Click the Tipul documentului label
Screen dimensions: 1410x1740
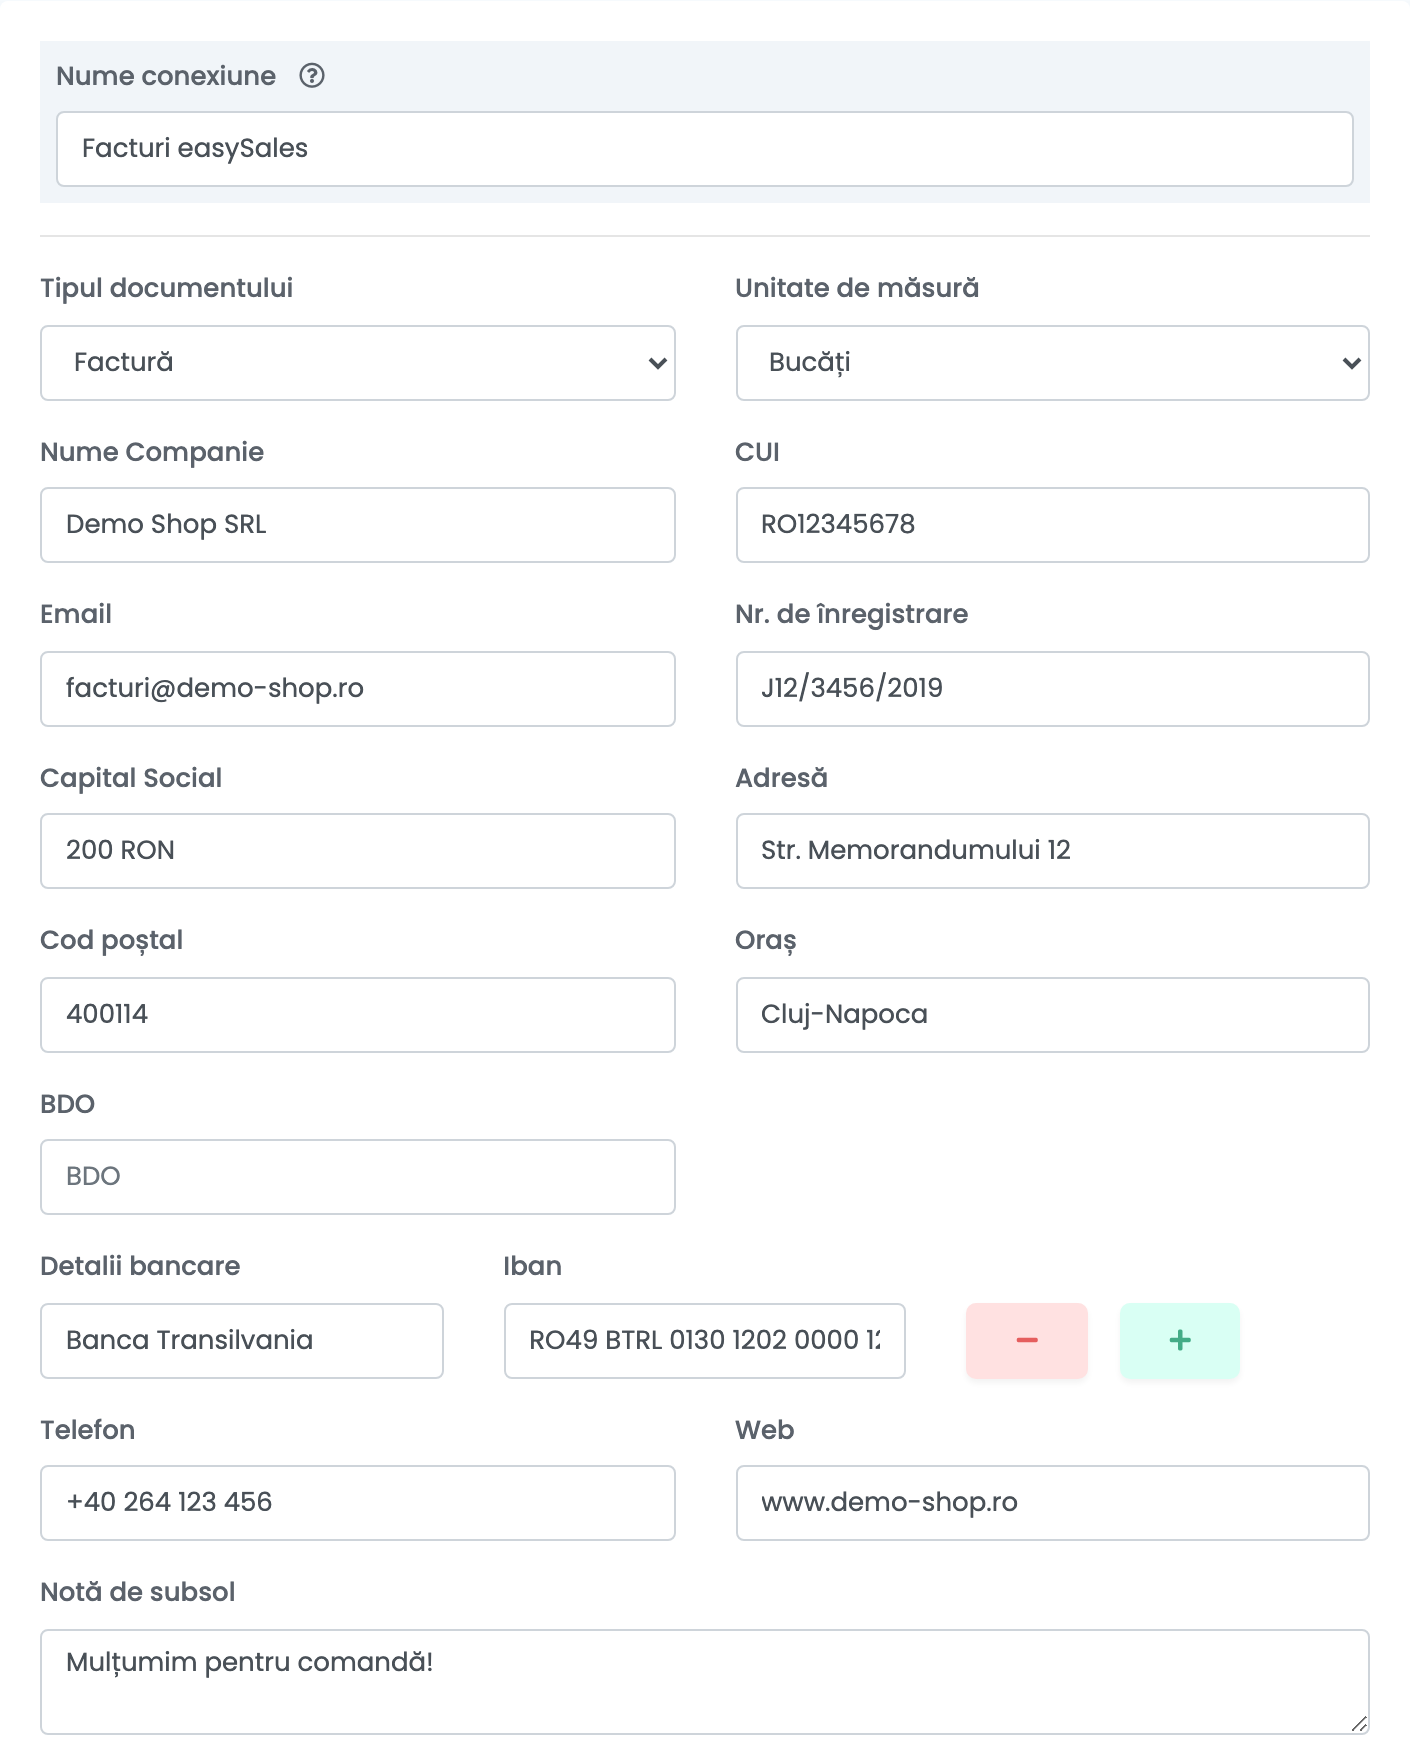pyautogui.click(x=167, y=288)
